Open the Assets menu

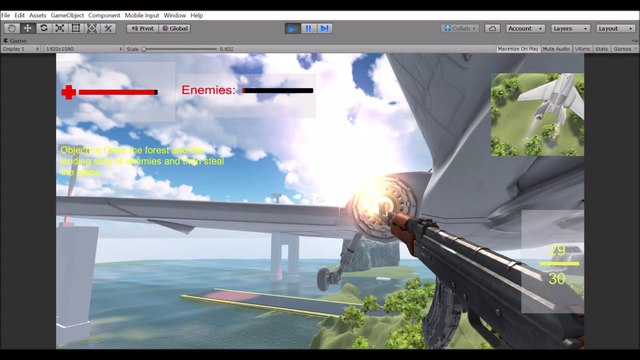pos(38,15)
